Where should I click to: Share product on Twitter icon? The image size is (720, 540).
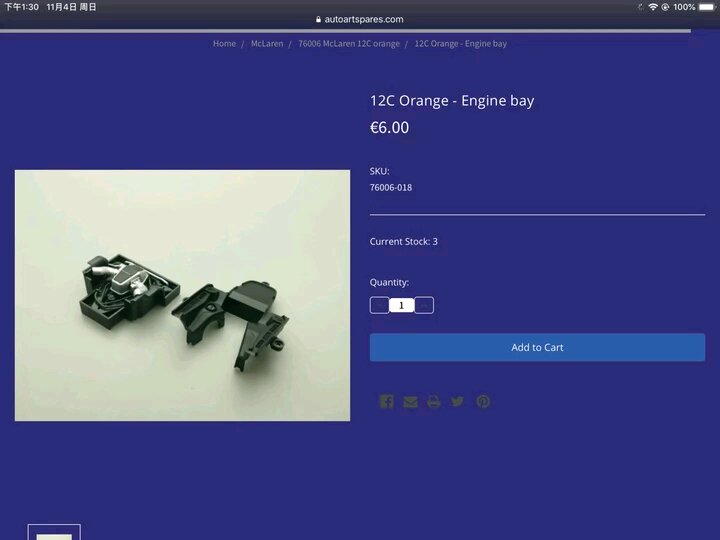tap(457, 402)
